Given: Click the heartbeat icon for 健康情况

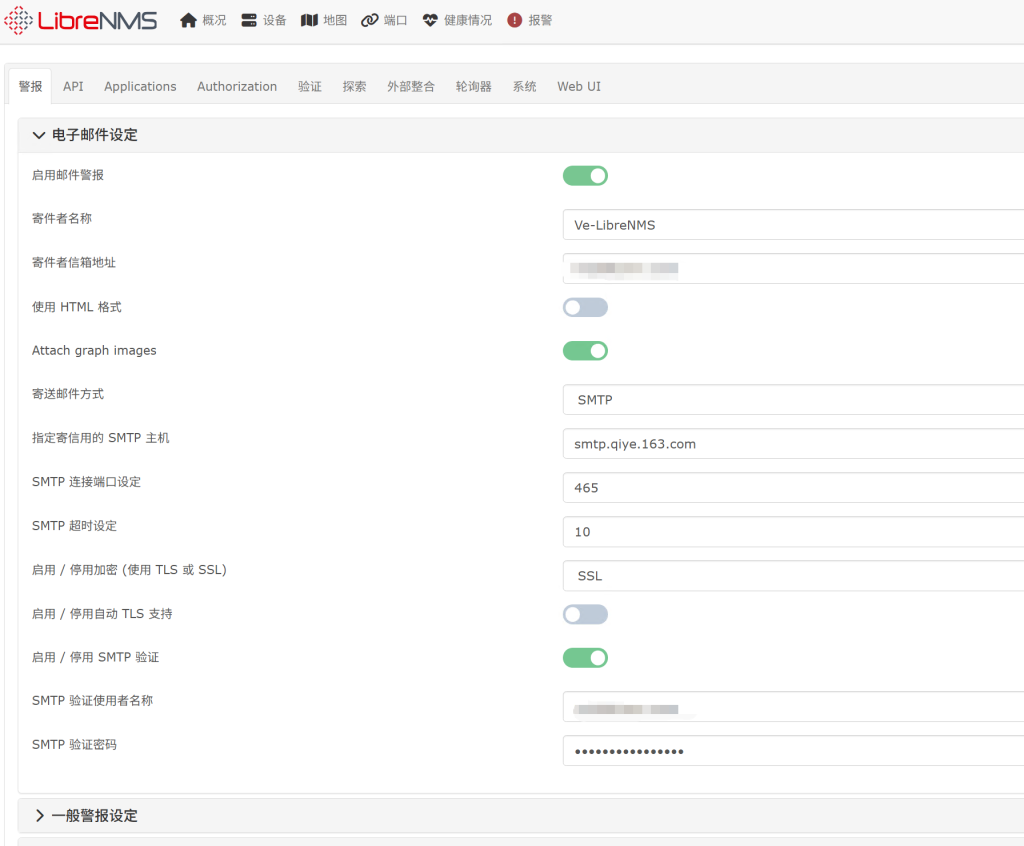Looking at the screenshot, I should pos(430,21).
